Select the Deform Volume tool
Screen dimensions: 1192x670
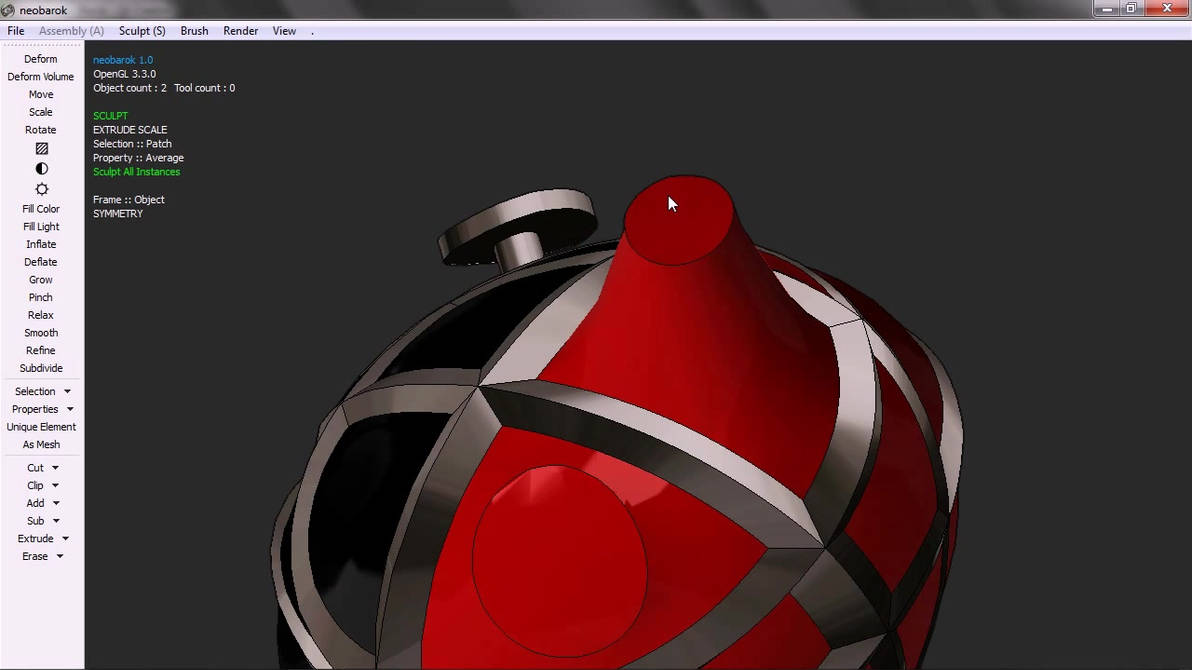click(x=40, y=77)
